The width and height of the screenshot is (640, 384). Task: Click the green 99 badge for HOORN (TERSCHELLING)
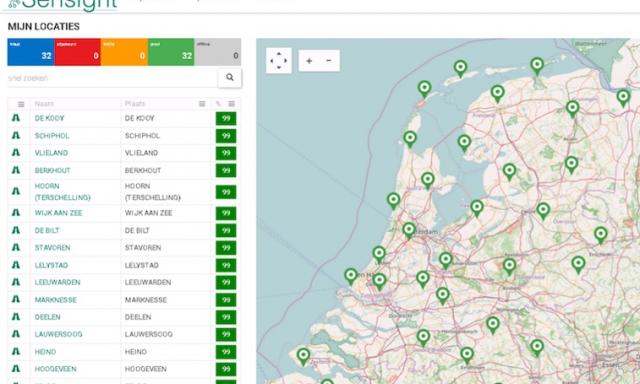pyautogui.click(x=226, y=192)
